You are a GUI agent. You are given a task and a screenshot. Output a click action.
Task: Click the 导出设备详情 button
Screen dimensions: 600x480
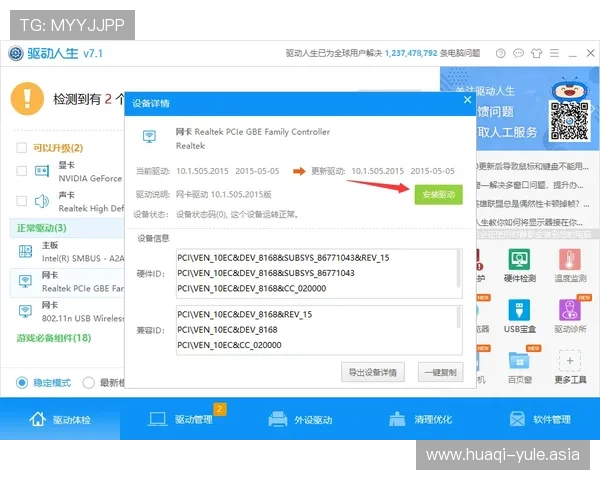click(373, 372)
